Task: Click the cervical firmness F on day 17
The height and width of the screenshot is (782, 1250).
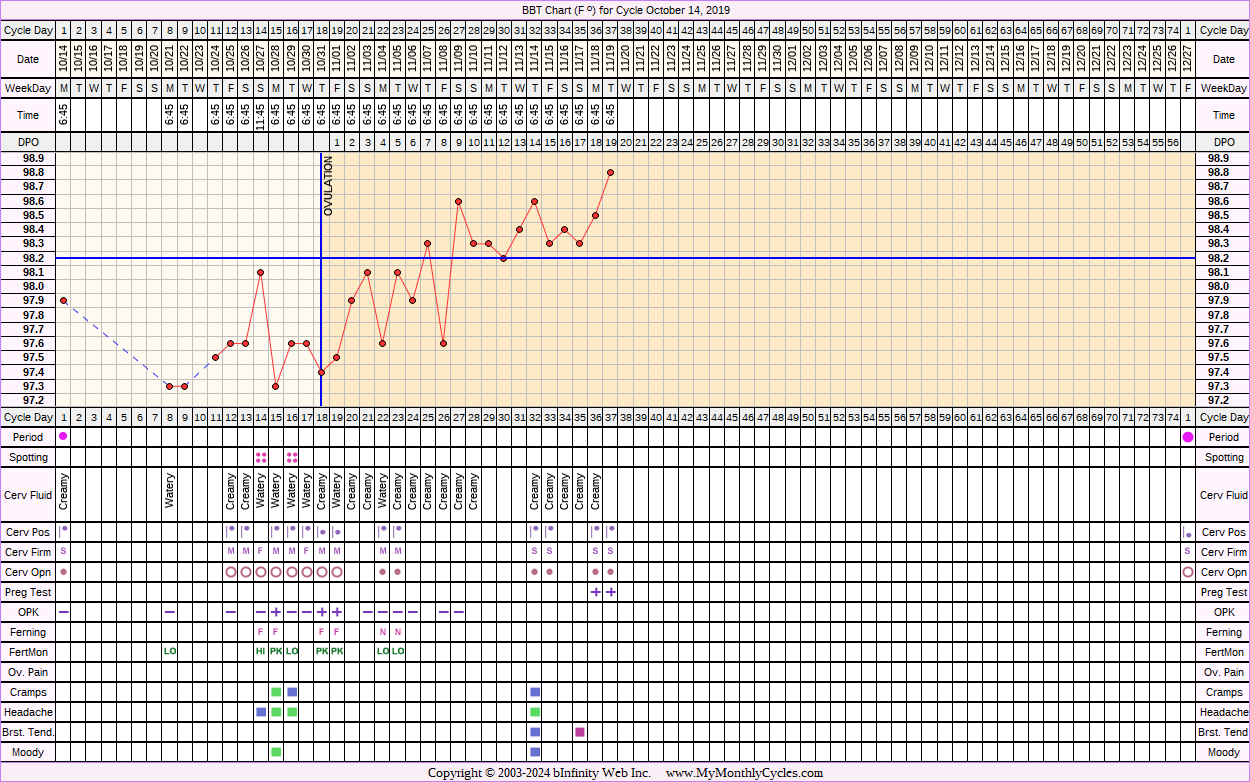Action: 306,551
